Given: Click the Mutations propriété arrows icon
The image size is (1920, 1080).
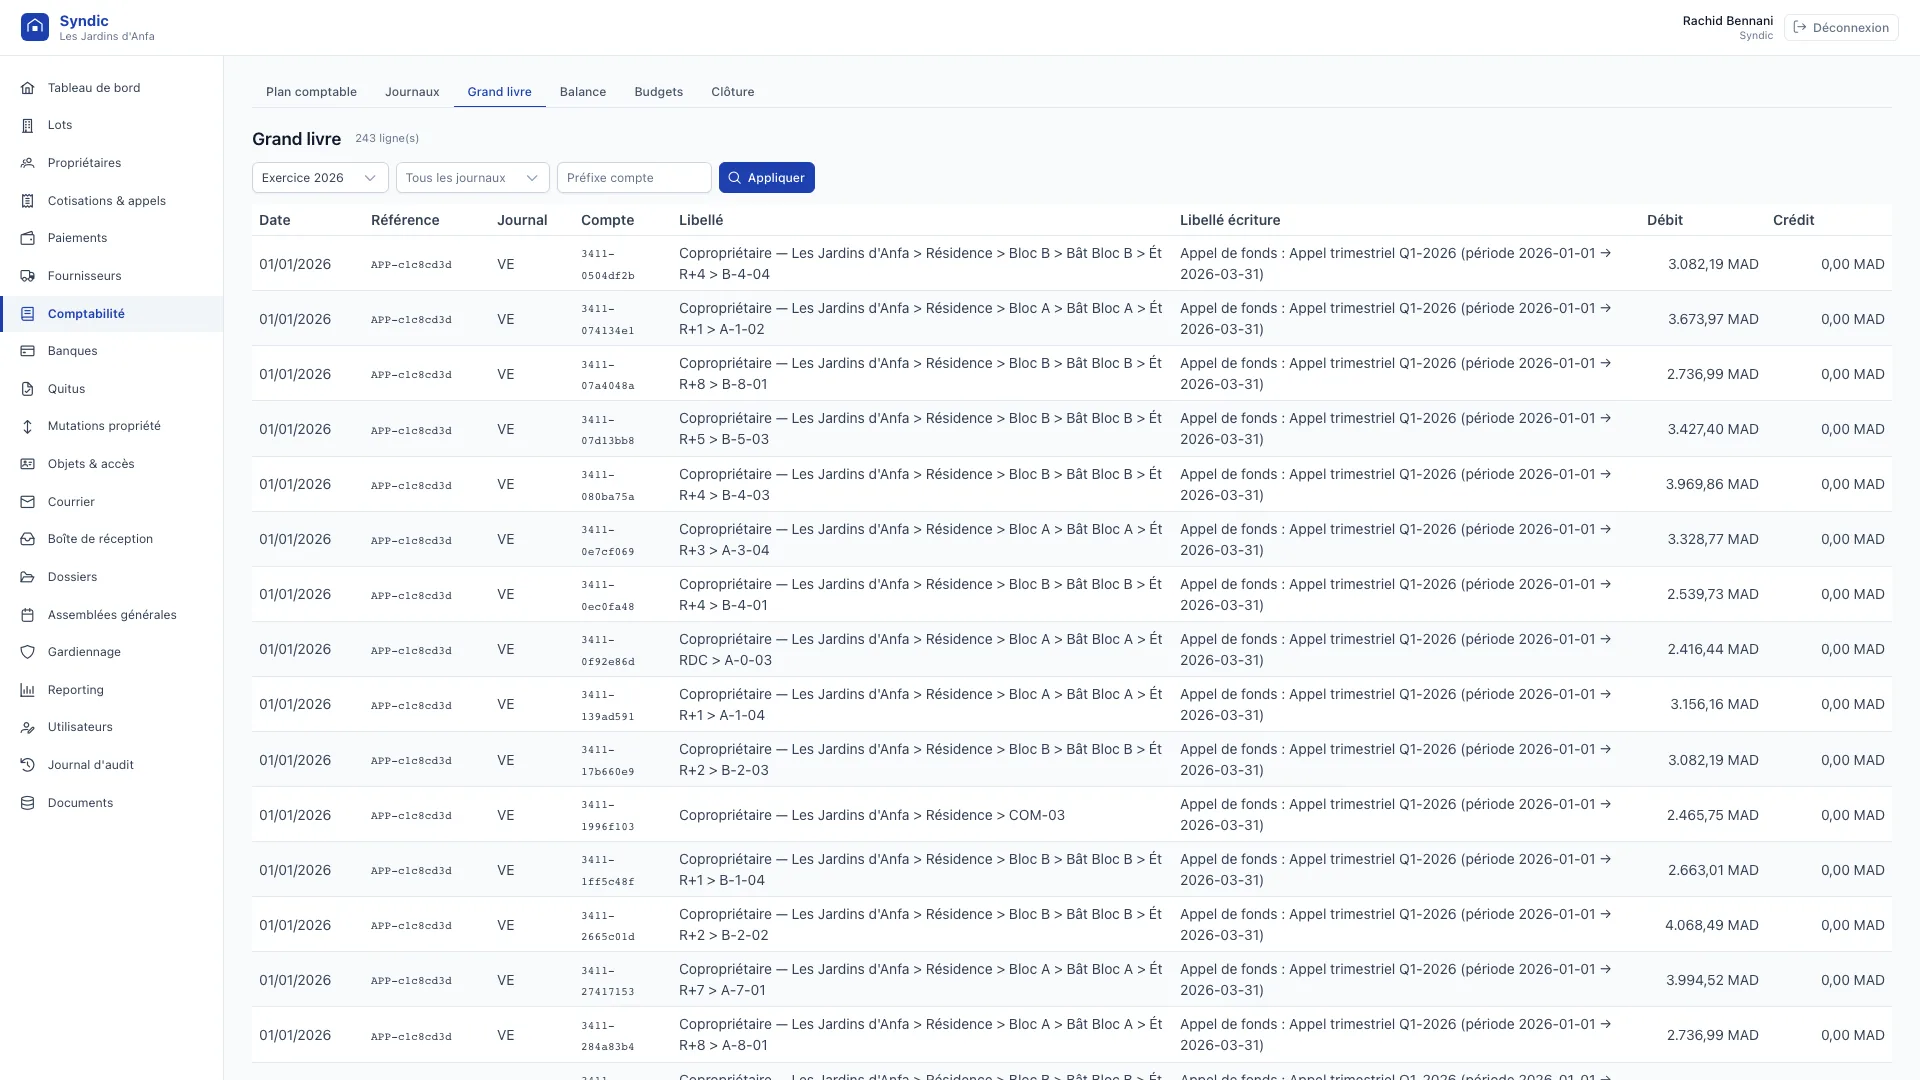Looking at the screenshot, I should [28, 426].
